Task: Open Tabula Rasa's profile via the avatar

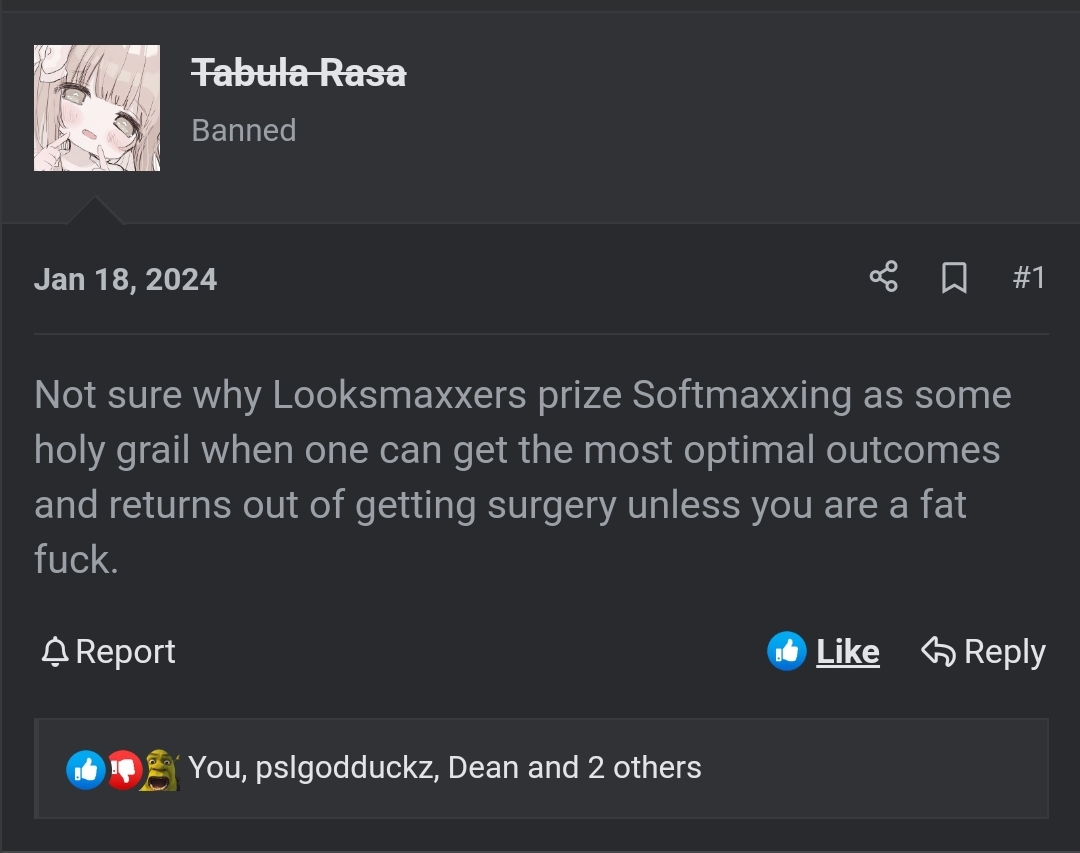Action: (x=96, y=107)
